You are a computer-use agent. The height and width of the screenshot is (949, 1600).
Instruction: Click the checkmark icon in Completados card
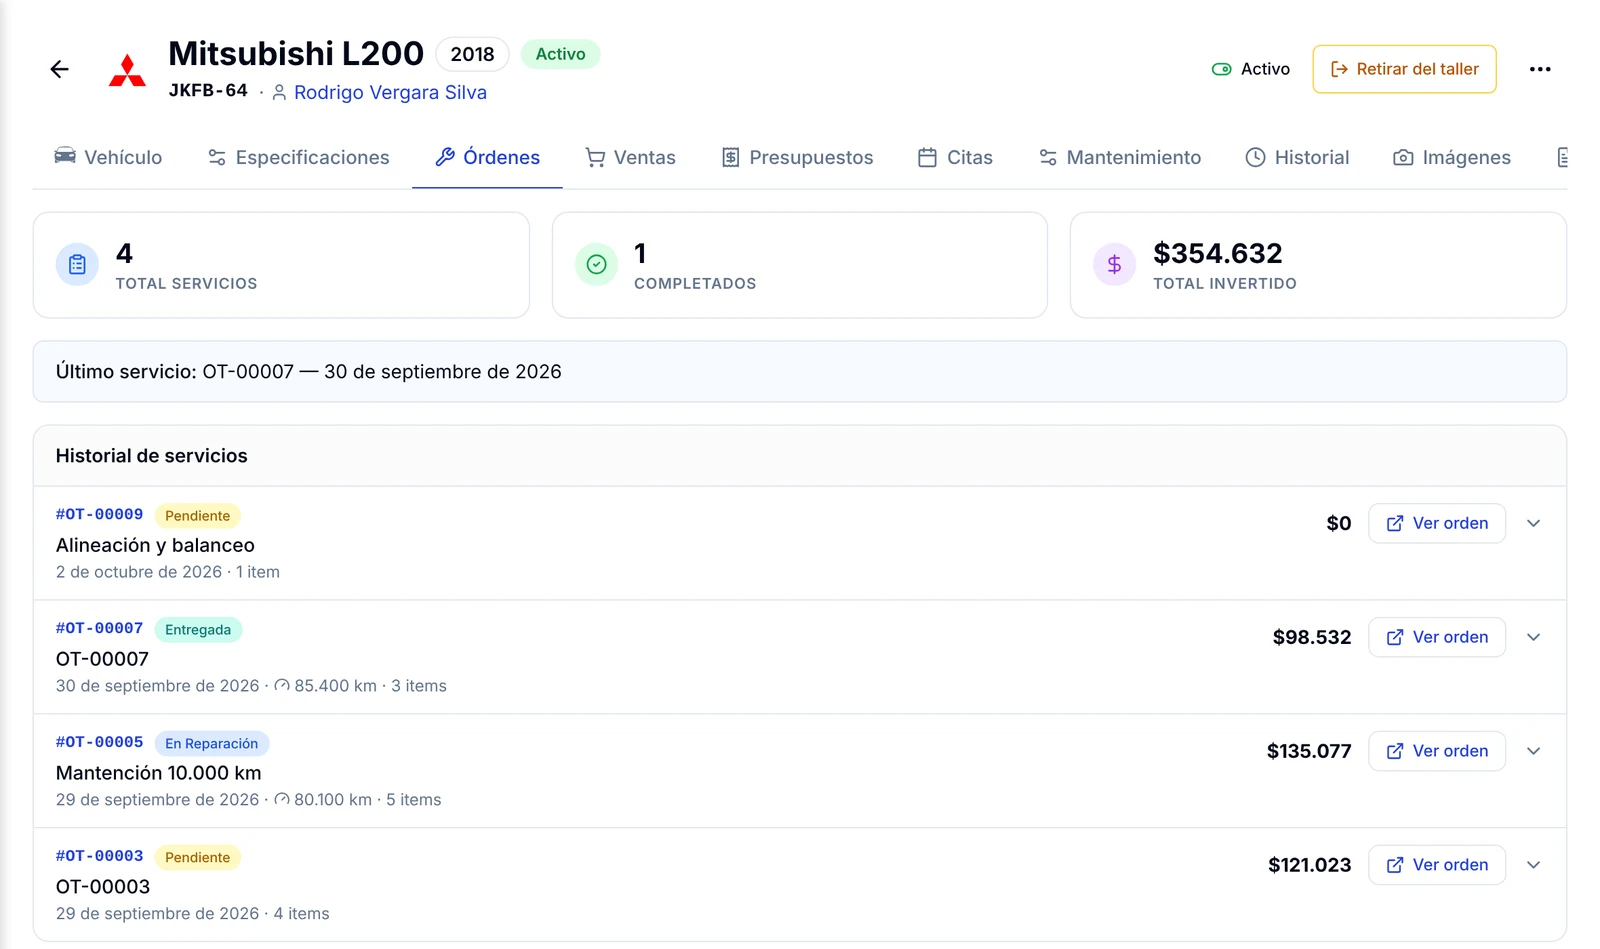click(596, 265)
